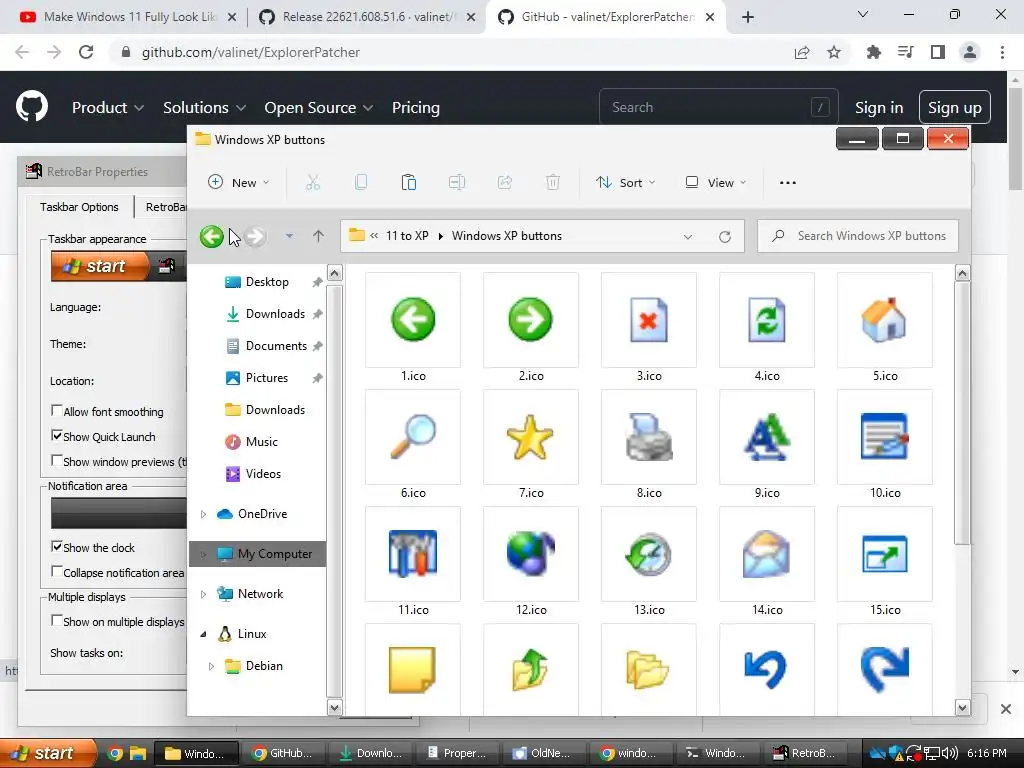The height and width of the screenshot is (768, 1024).
Task: Toggle Allow font smoothing checkbox
Action: (57, 410)
